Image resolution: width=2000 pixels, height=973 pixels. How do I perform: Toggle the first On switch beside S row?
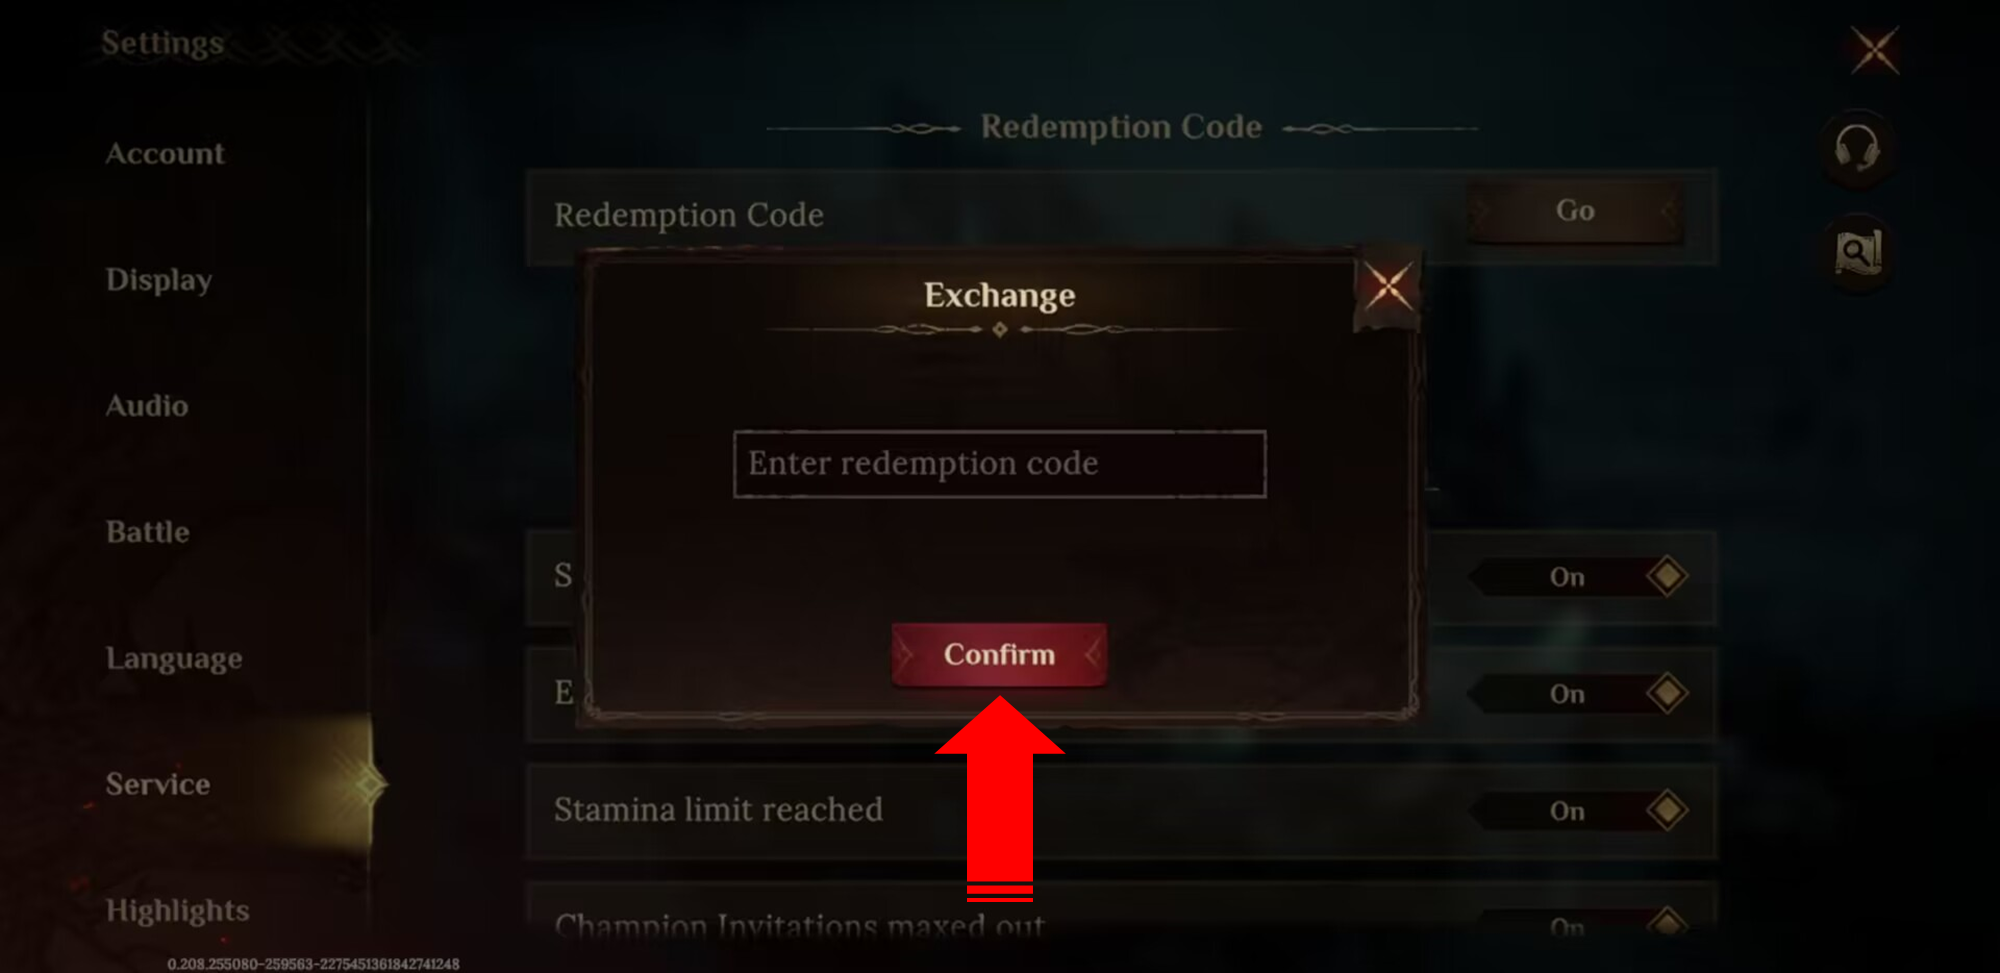pyautogui.click(x=1579, y=577)
